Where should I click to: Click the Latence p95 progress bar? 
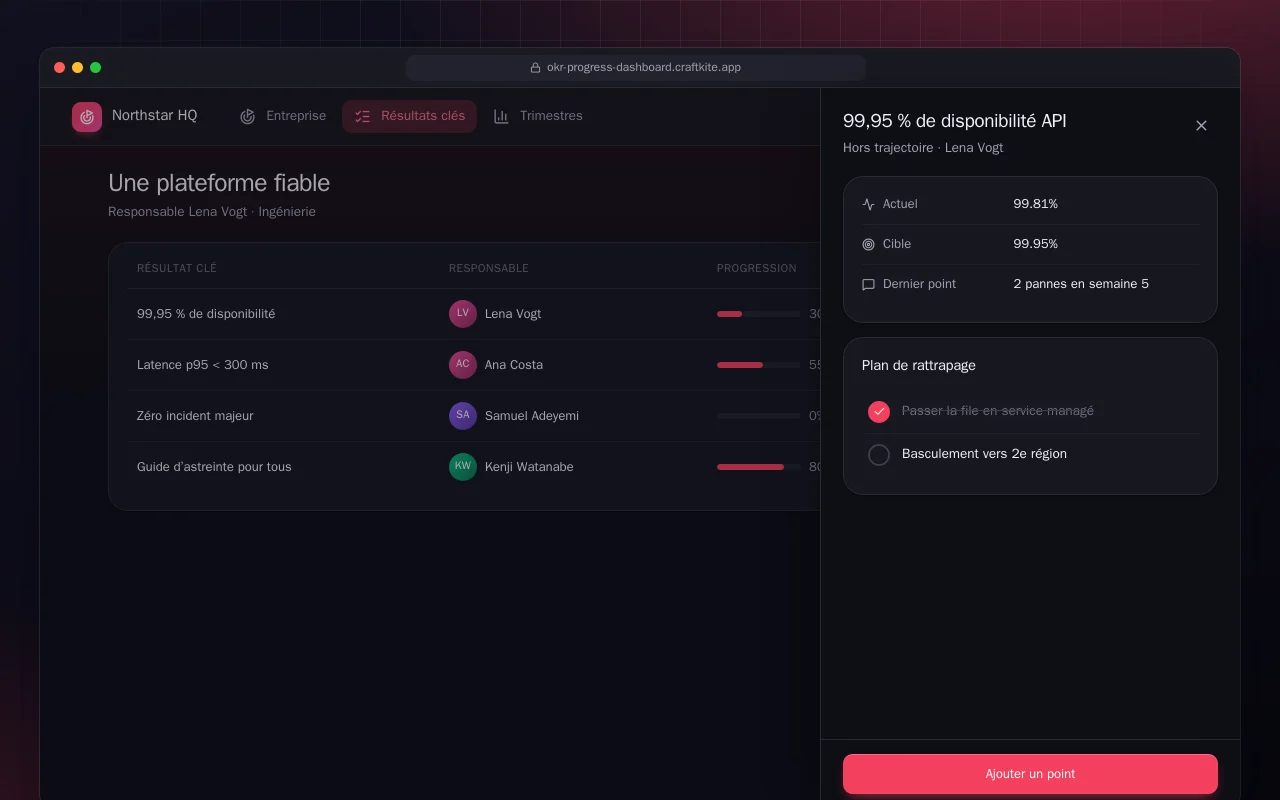(759, 365)
